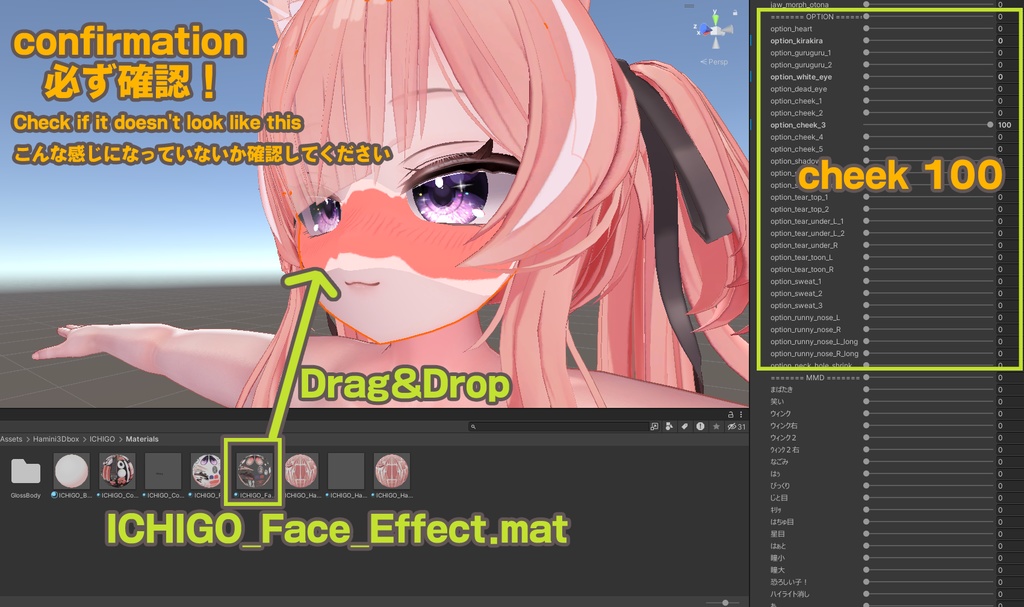
Task: Click the Project panel search field
Action: point(560,427)
